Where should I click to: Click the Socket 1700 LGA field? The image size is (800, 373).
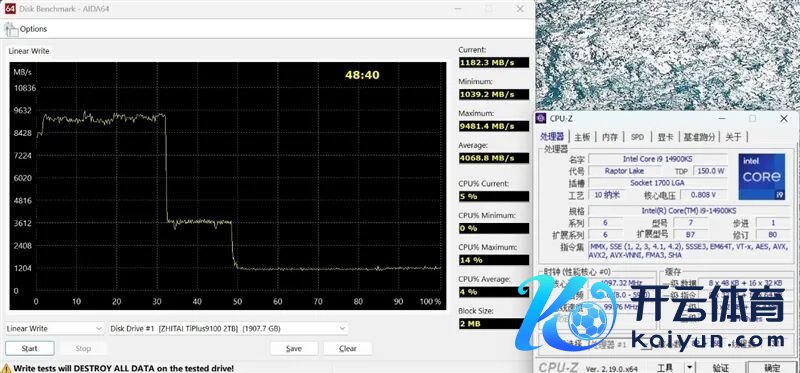click(658, 183)
